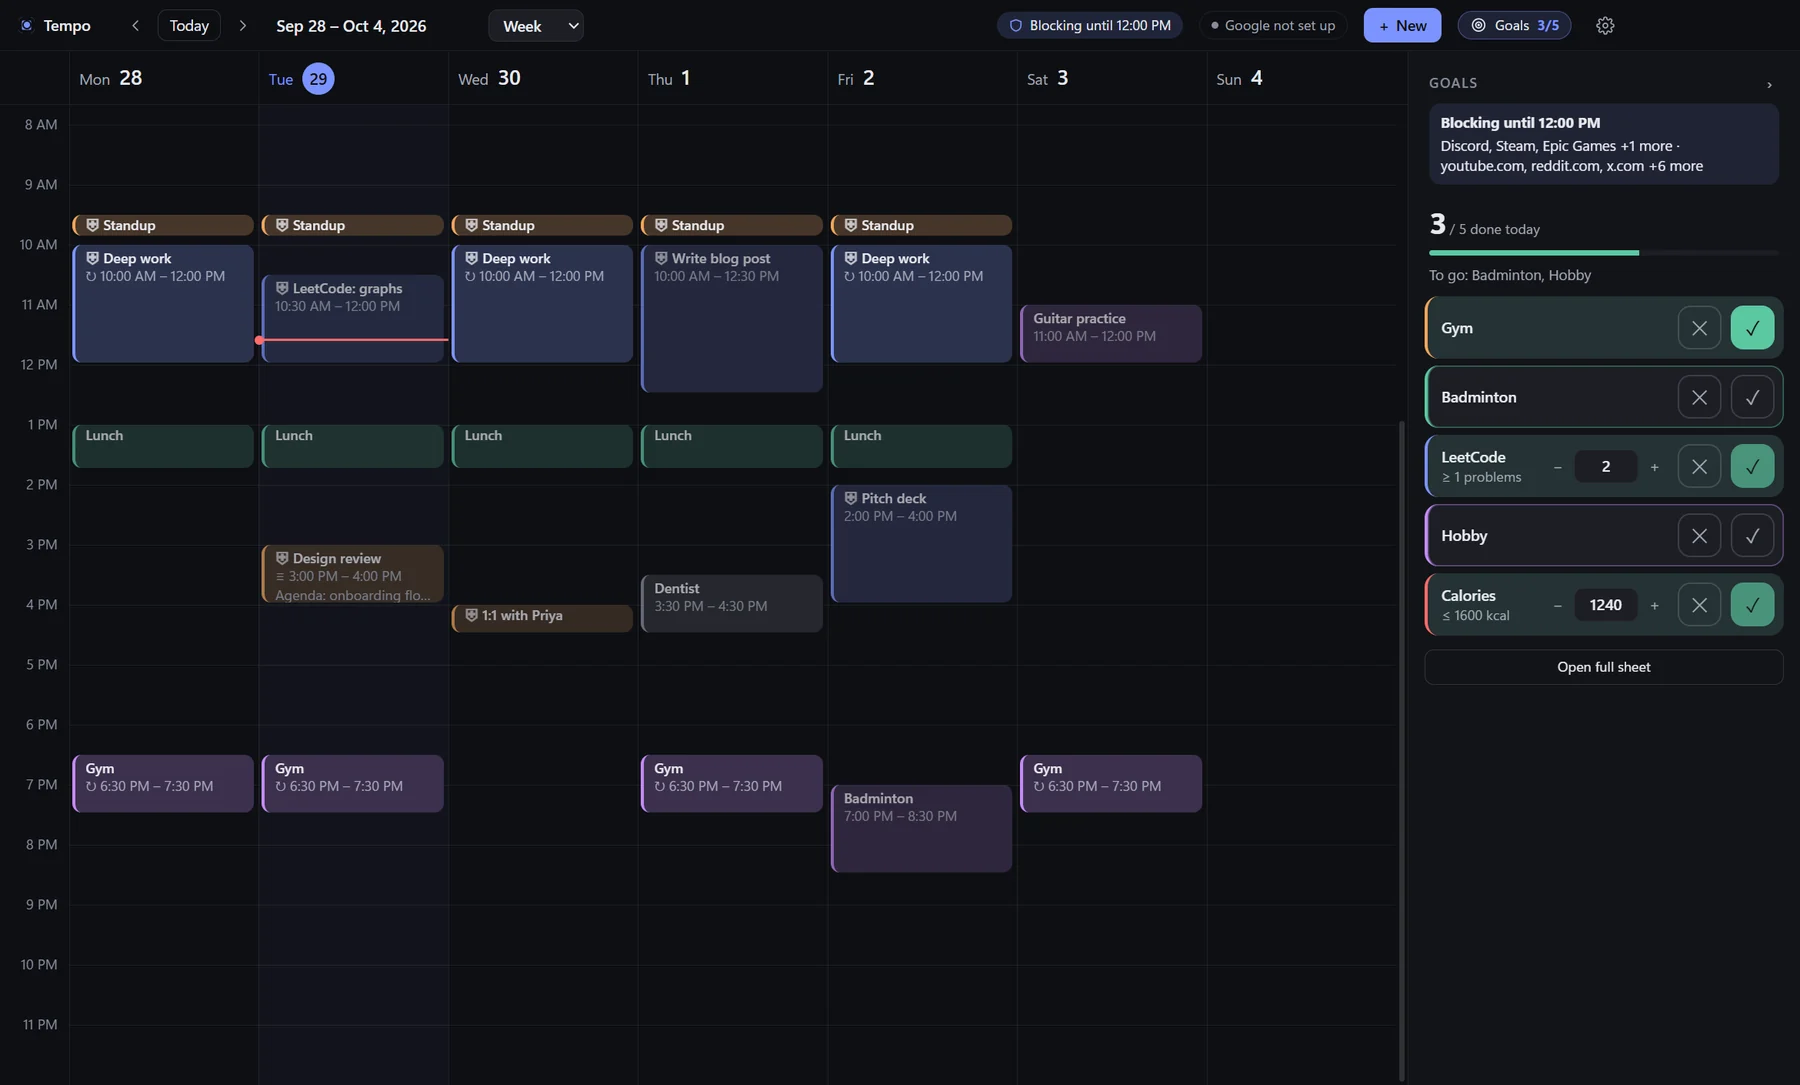Open Guitar practice event on Saturday
1800x1085 pixels.
coord(1111,333)
